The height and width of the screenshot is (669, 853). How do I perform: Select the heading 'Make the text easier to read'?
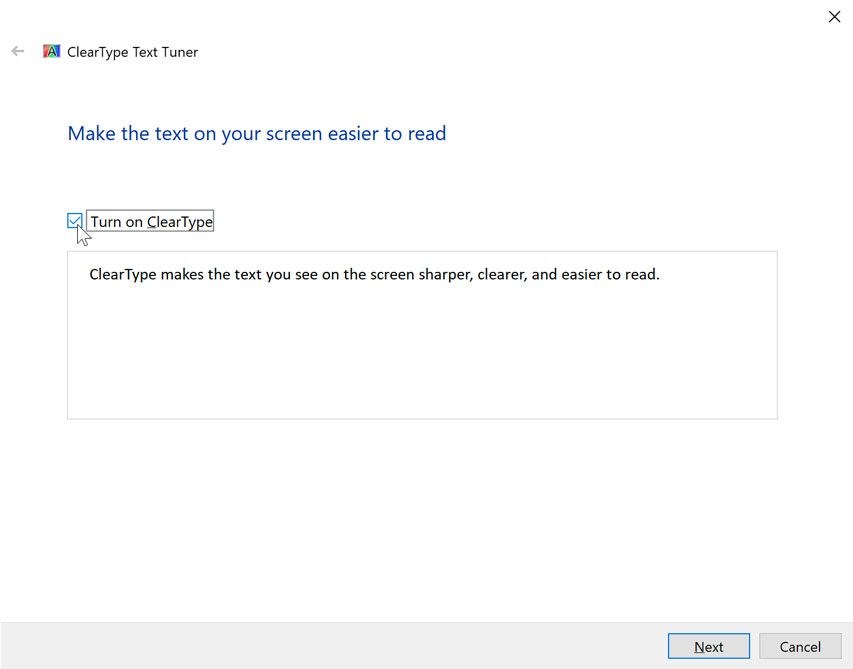[x=256, y=133]
